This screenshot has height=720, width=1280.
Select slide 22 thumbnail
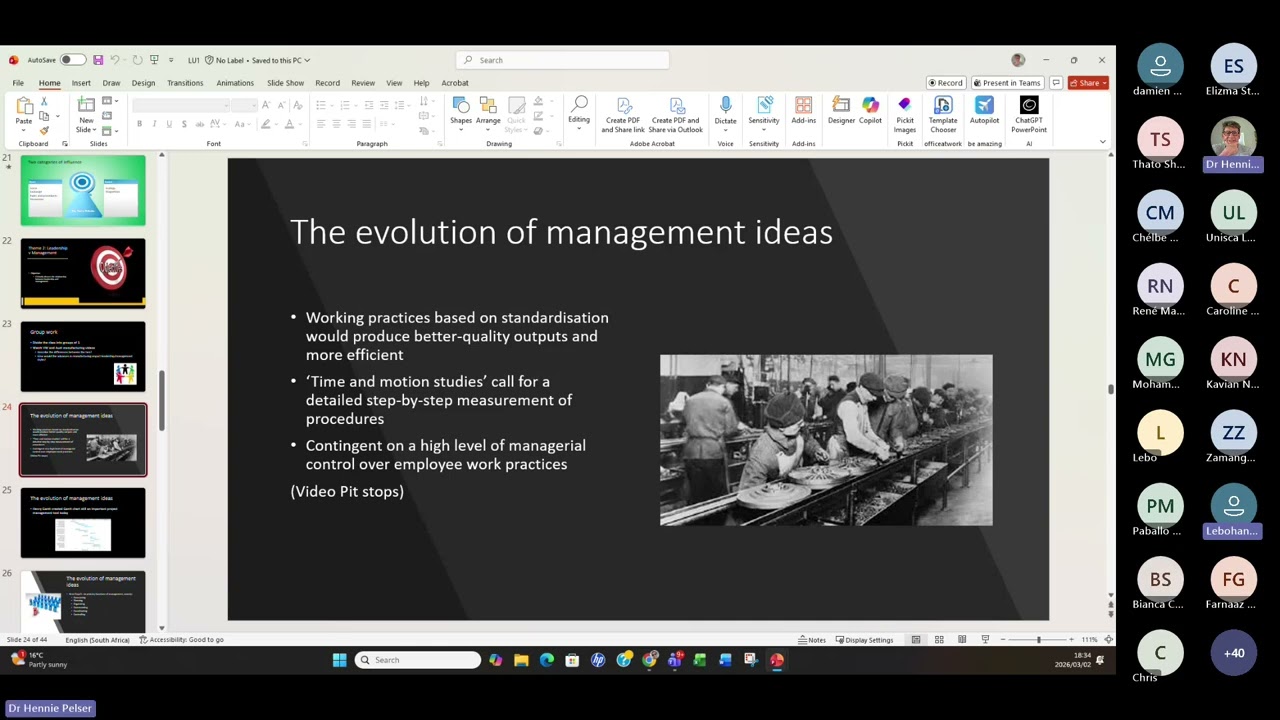[x=83, y=273]
